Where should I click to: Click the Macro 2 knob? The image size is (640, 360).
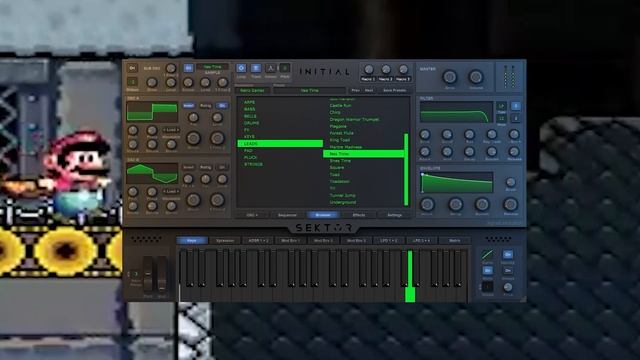[386, 69]
